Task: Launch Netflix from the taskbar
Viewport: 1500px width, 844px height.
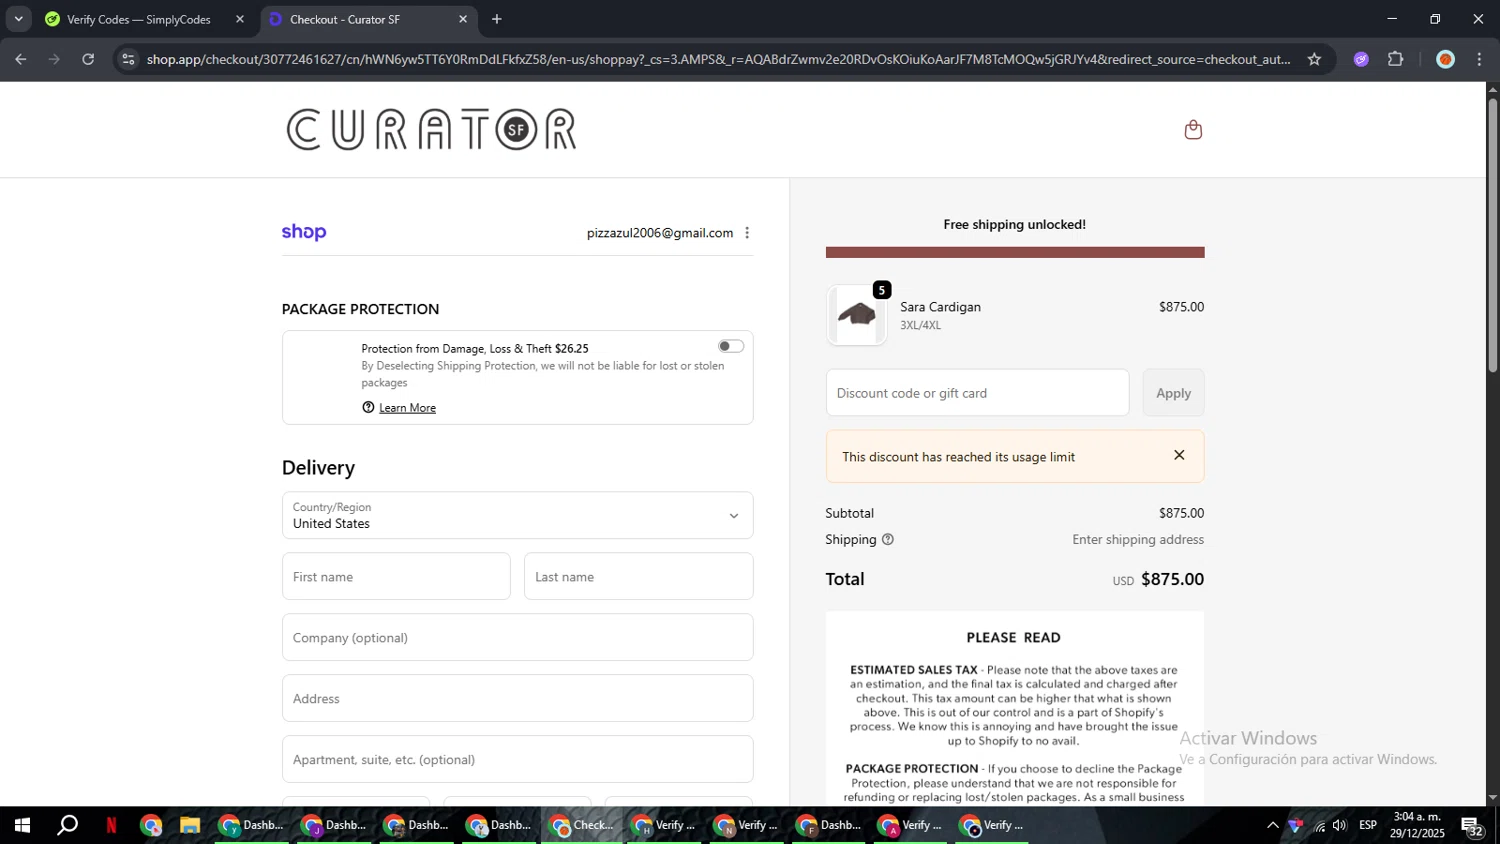Action: pos(111,826)
